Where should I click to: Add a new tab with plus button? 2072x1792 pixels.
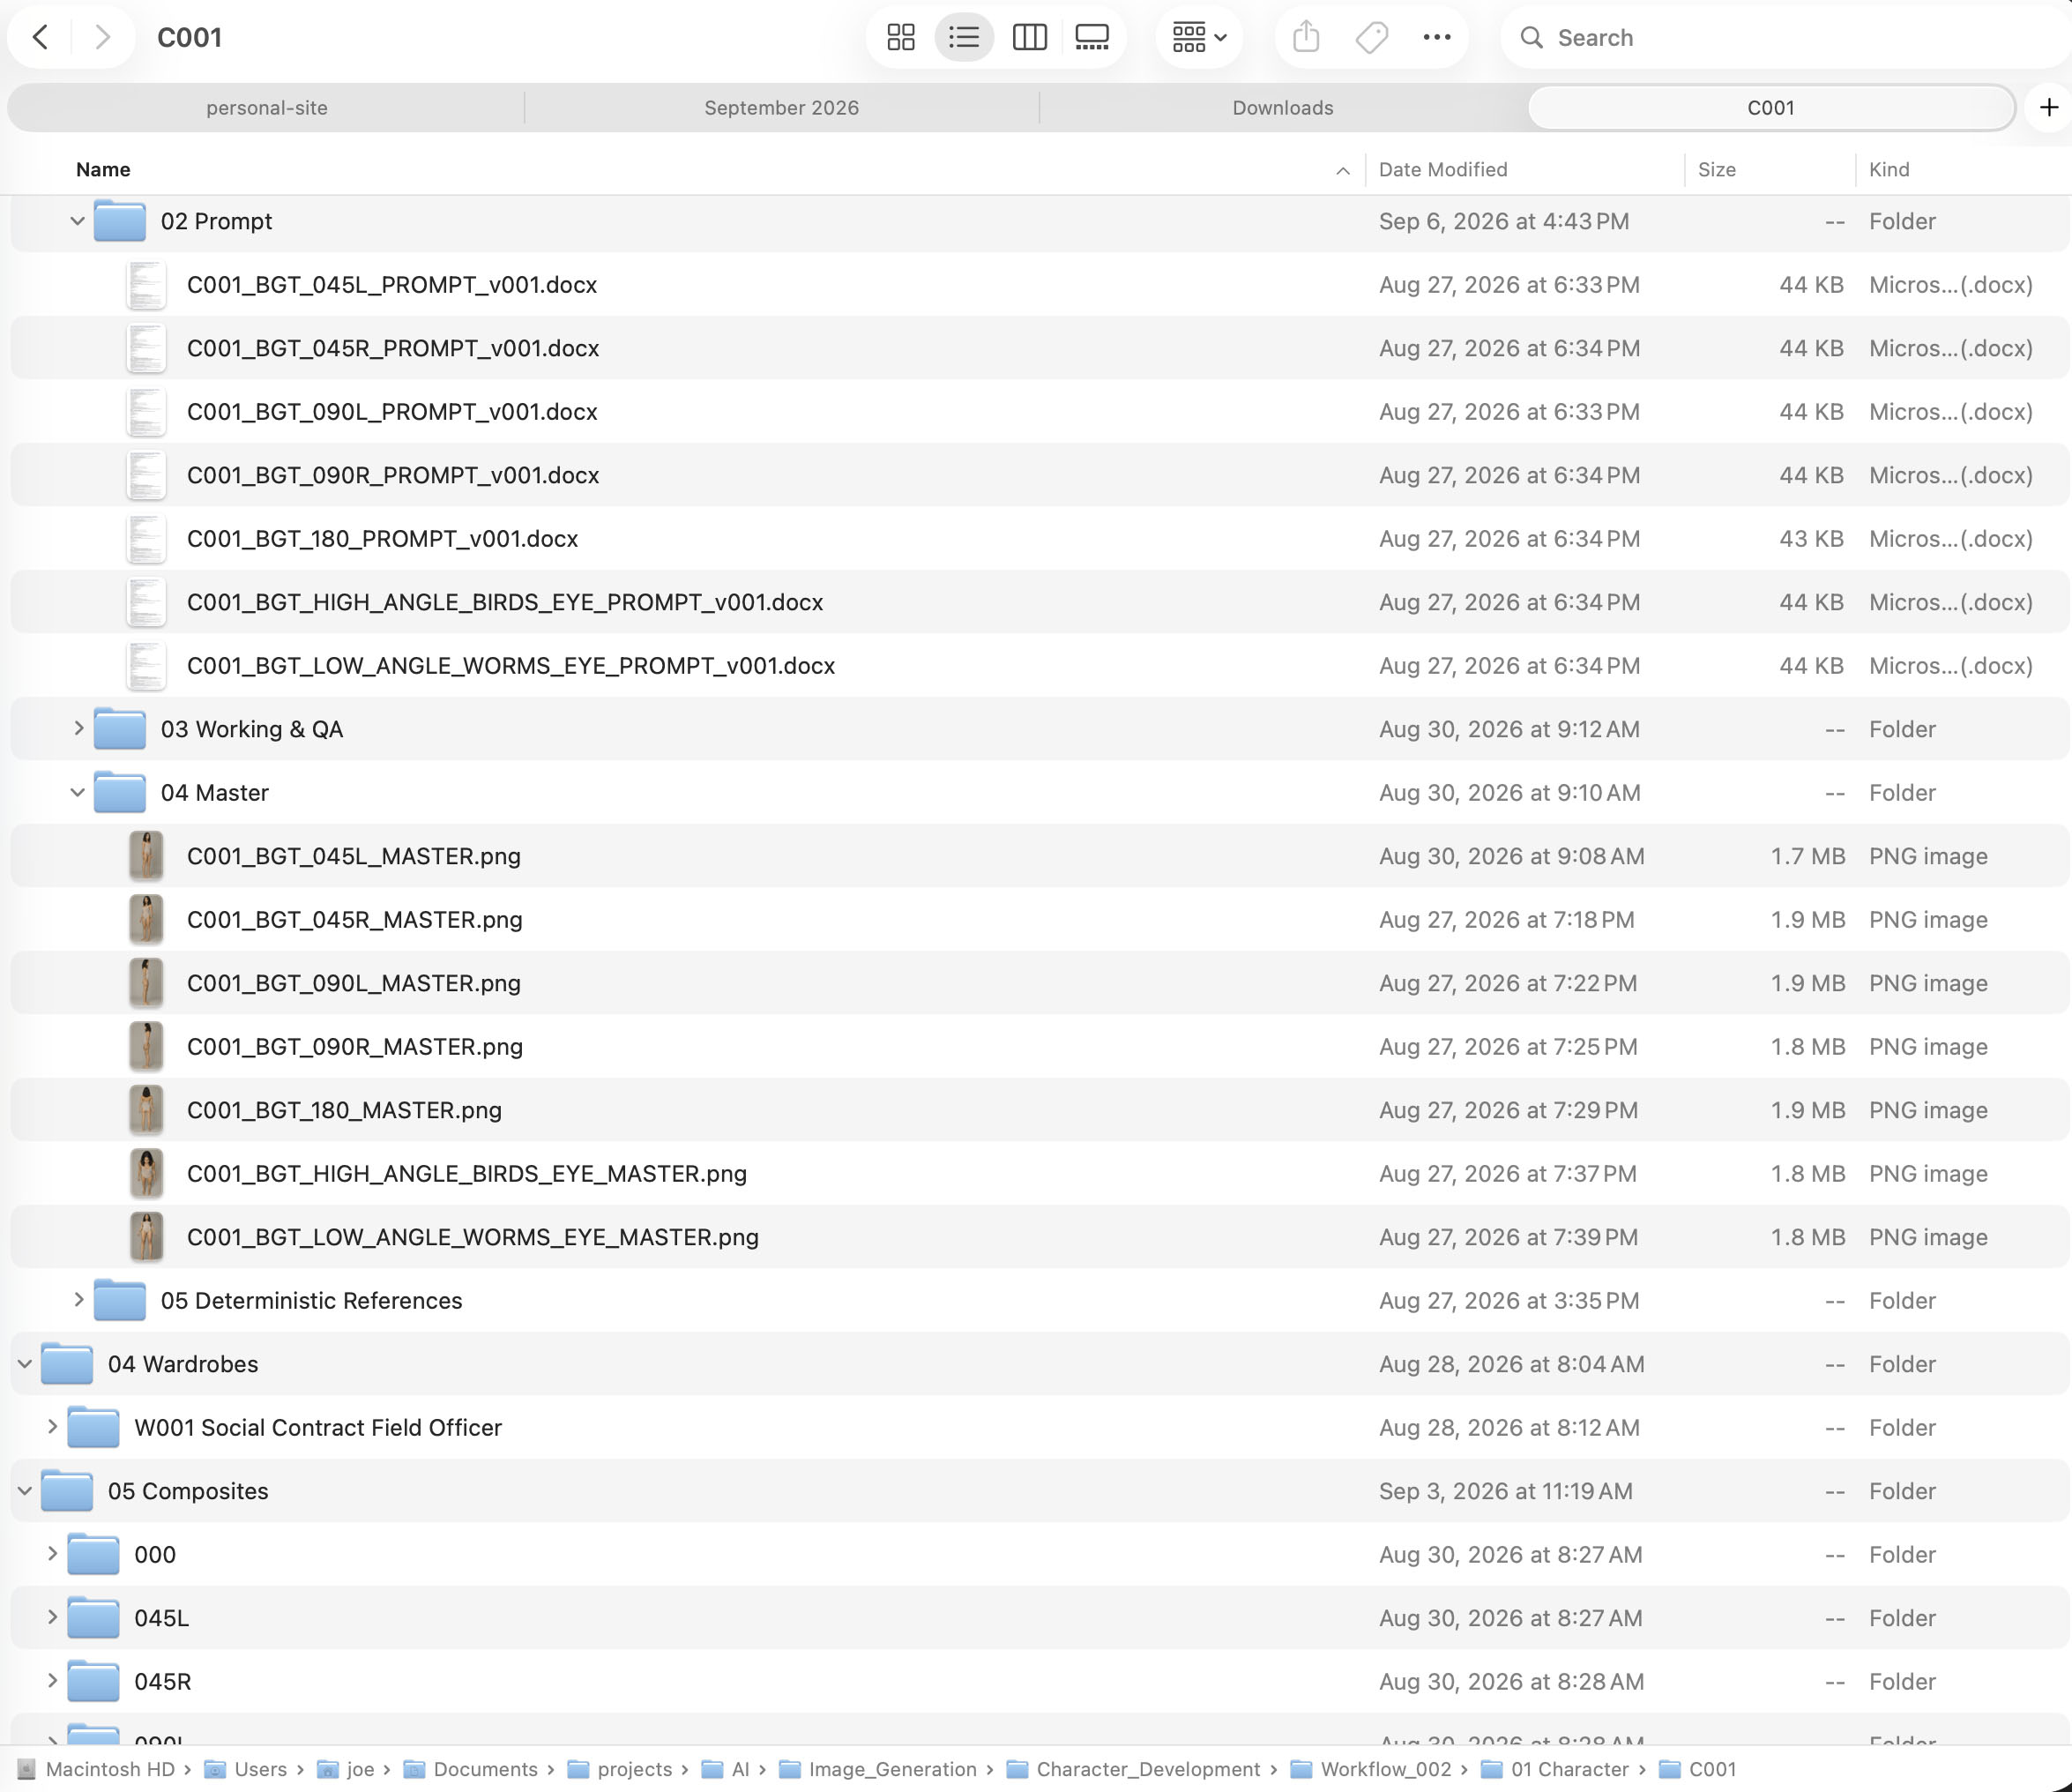(2048, 107)
